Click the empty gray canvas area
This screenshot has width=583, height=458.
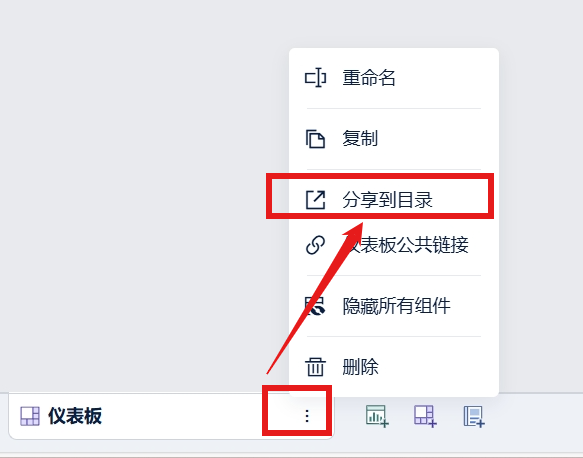point(141,186)
